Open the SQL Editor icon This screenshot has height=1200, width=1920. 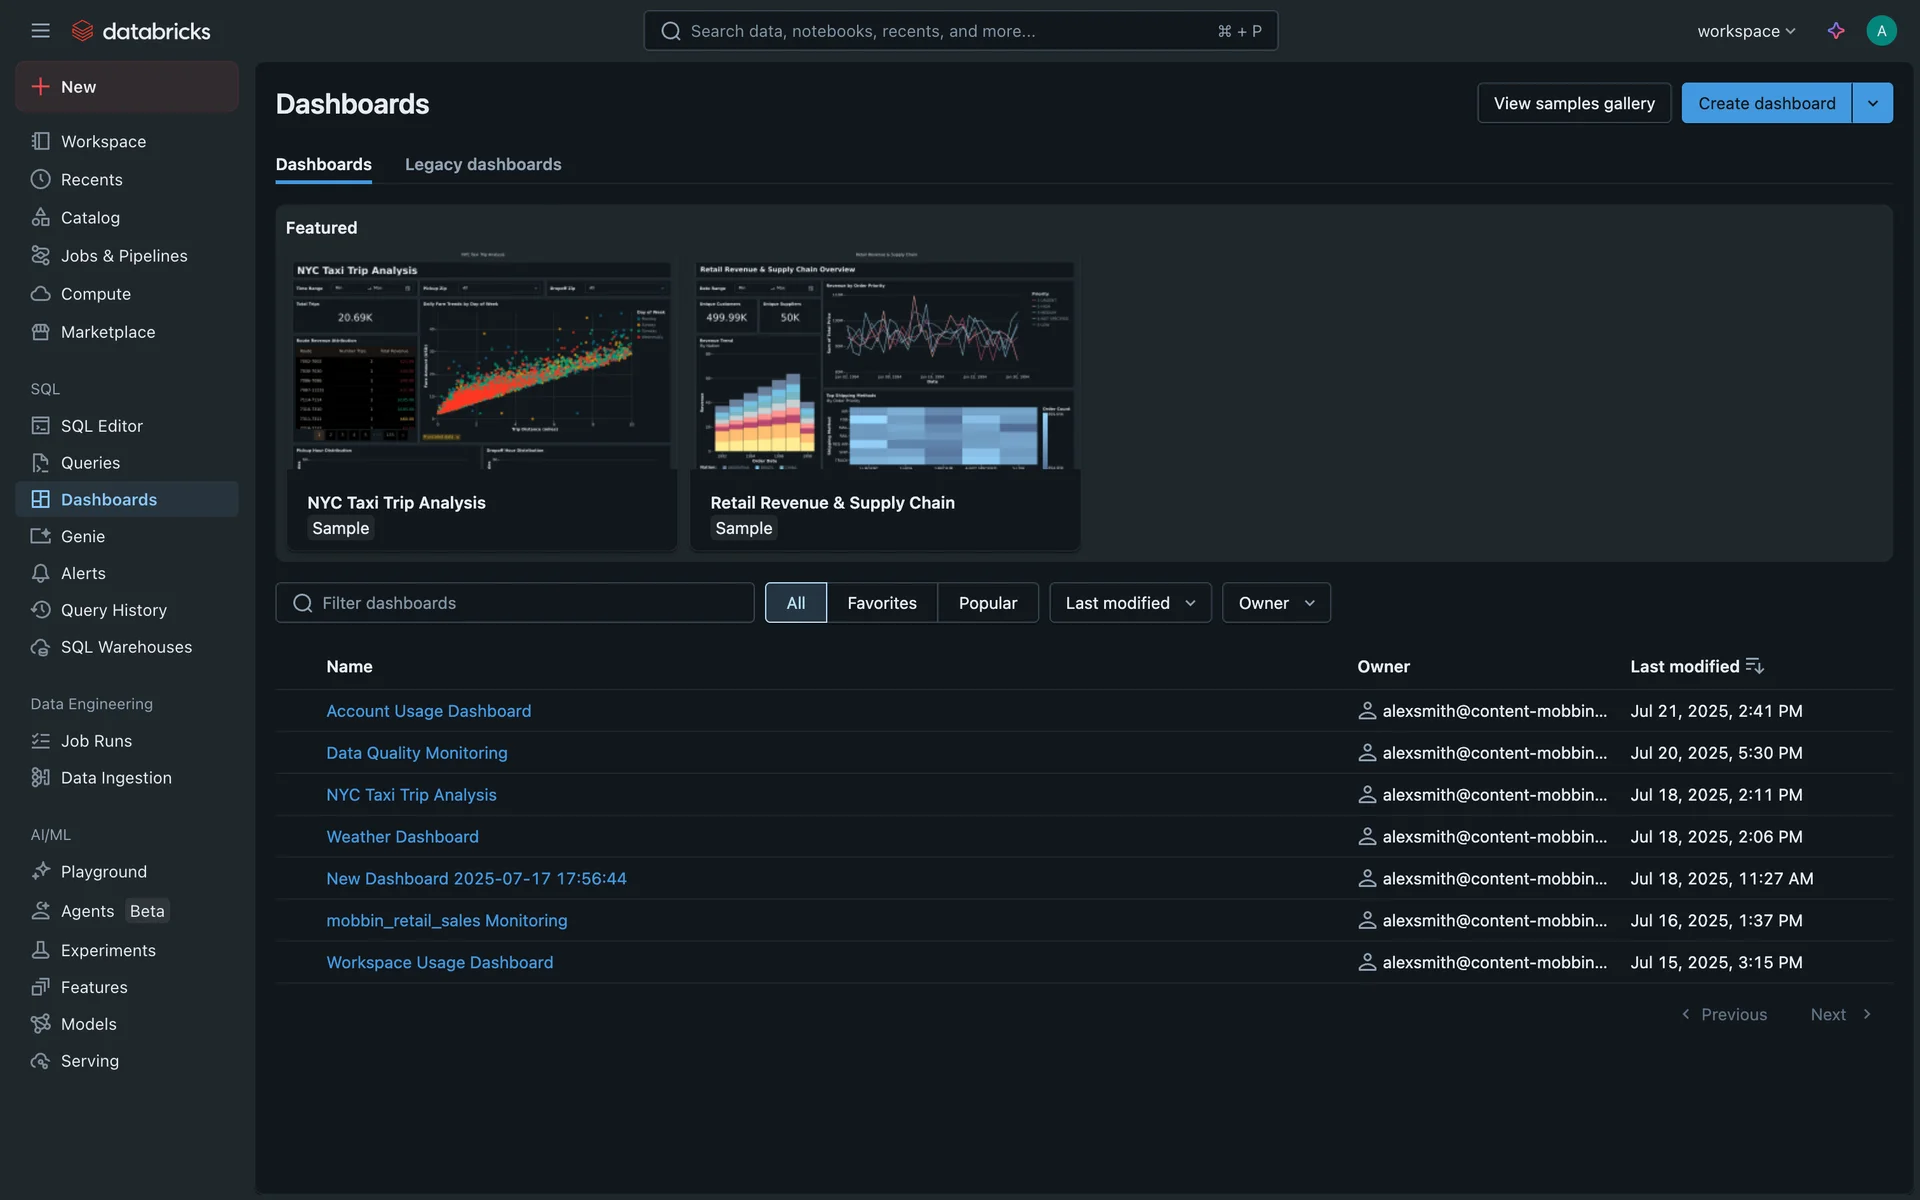pos(40,426)
